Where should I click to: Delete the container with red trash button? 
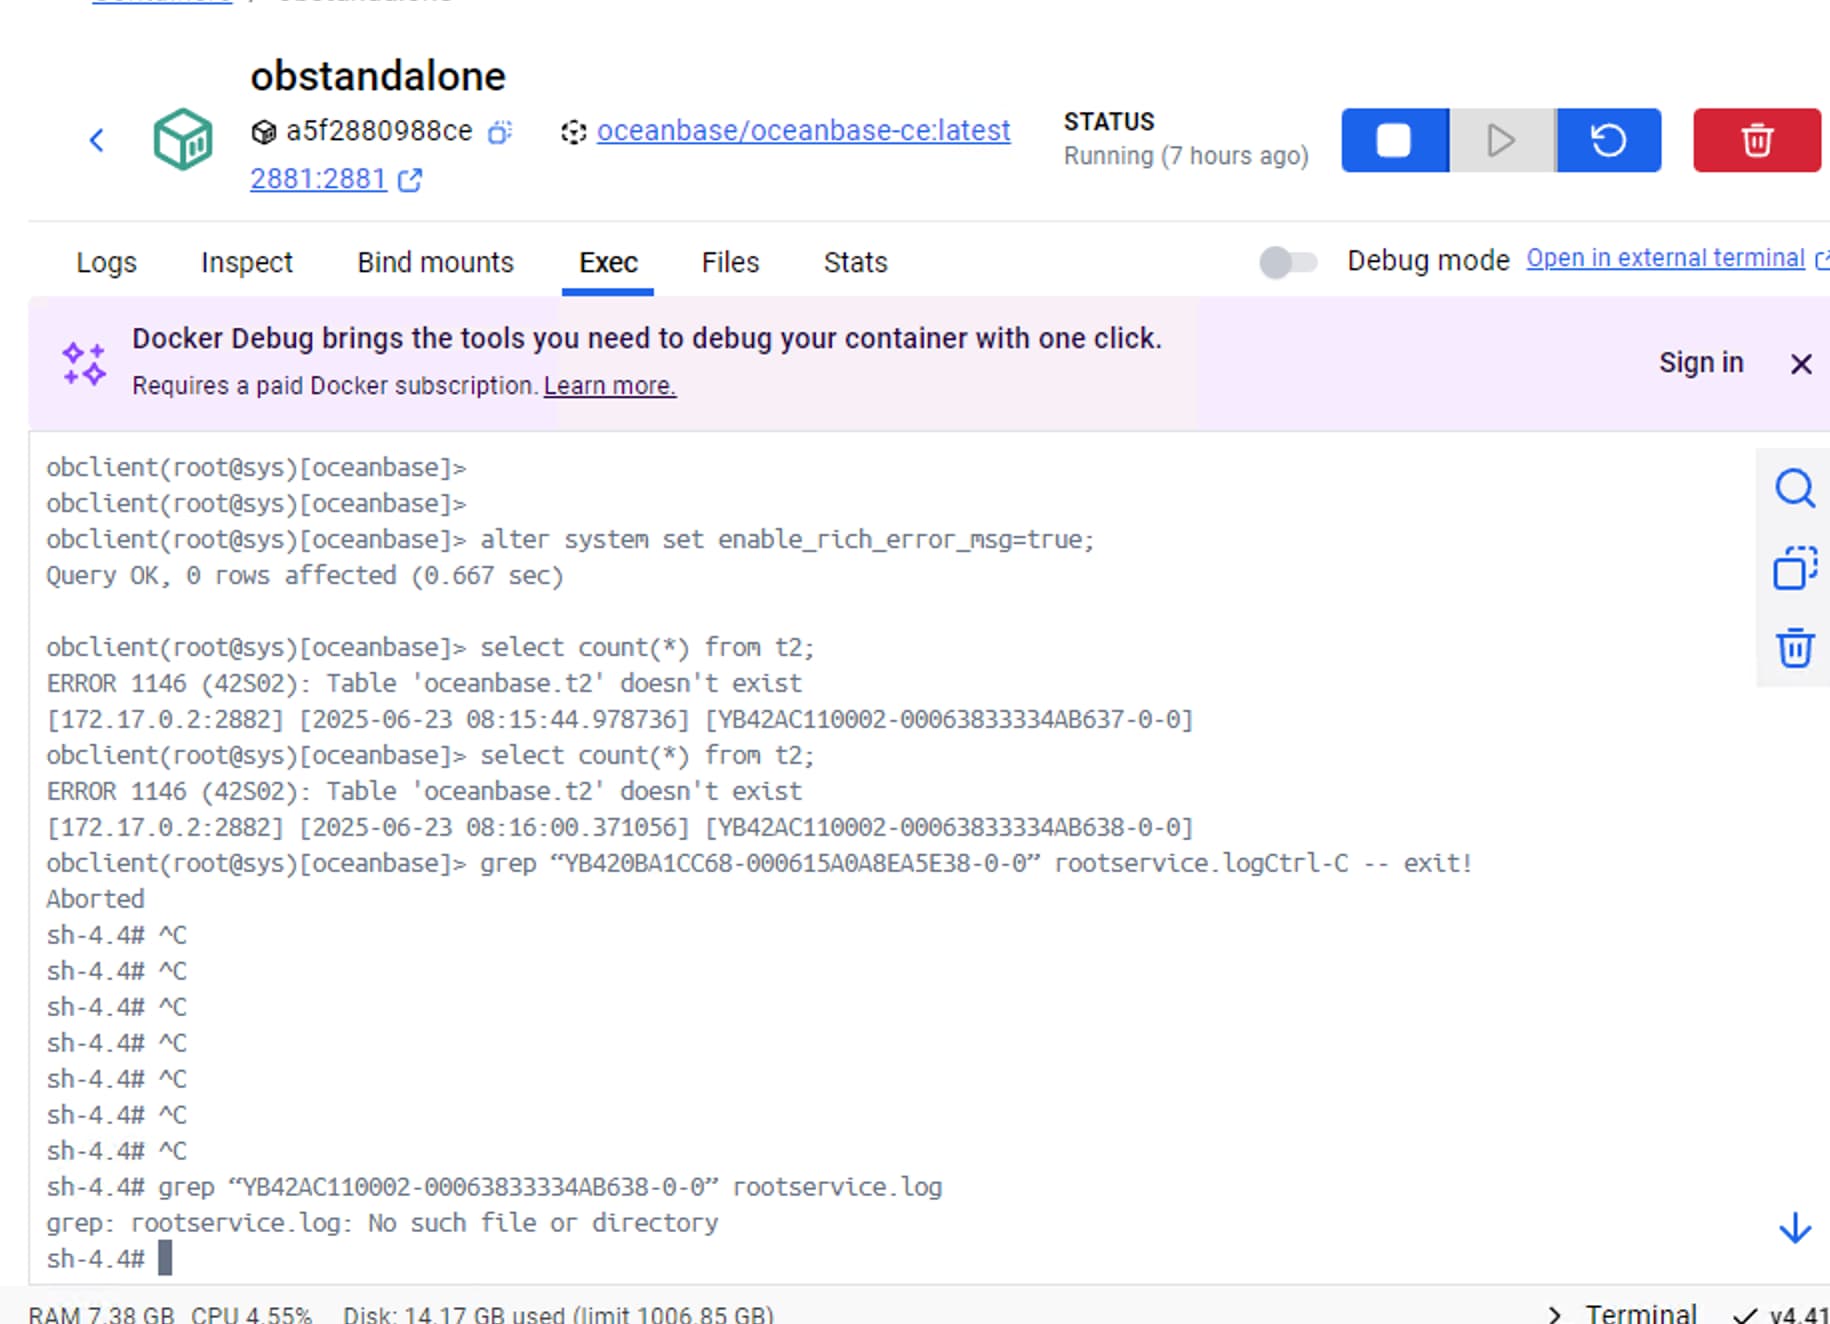pos(1756,140)
